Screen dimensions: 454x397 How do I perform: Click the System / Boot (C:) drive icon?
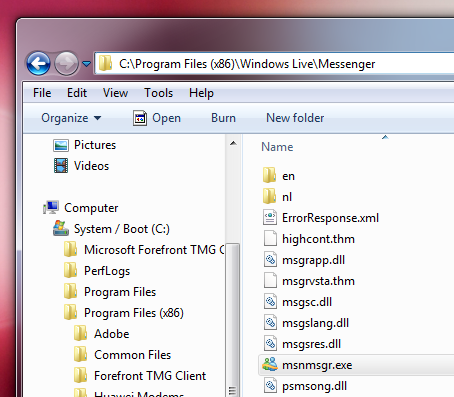click(61, 228)
